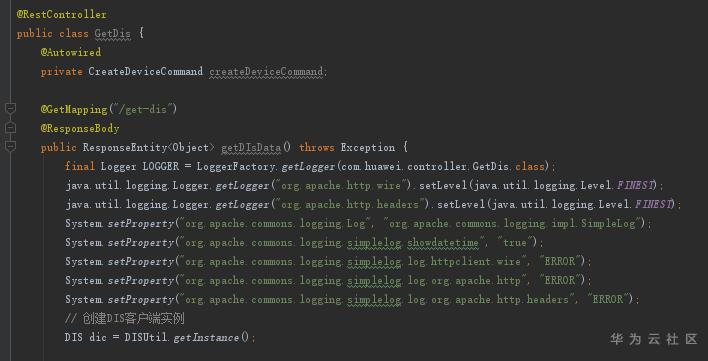Viewport: 708px width, 361px height.
Task: Select the "org.apache.commons.logging.Log" string
Action: pos(277,223)
